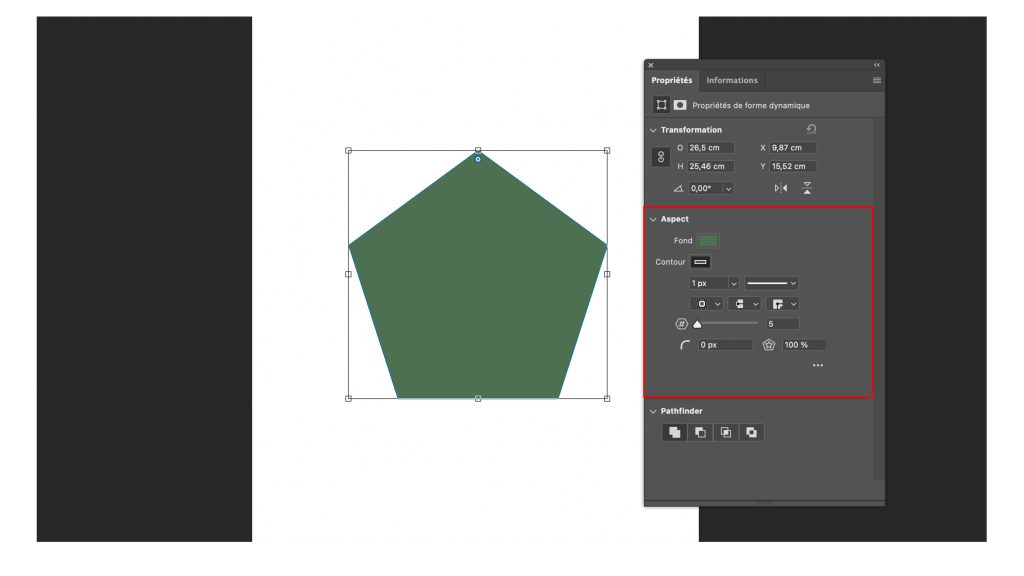Click the bottom-center transform handle
Image resolution: width=1024 pixels, height=576 pixels.
click(x=478, y=398)
